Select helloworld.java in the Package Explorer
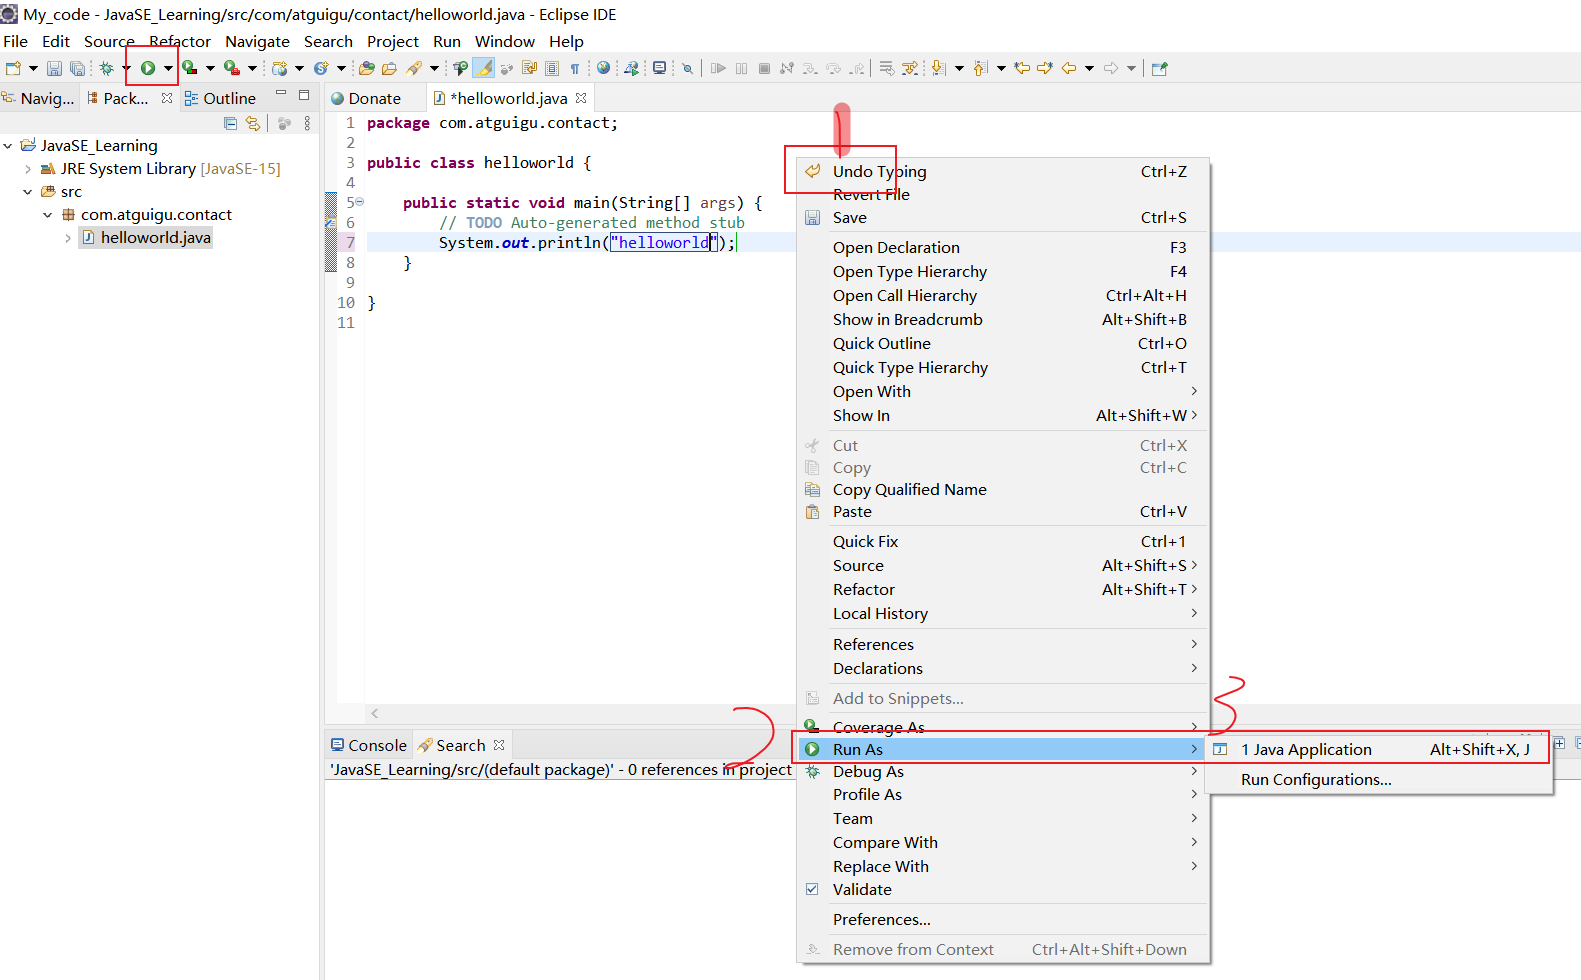 [x=145, y=238]
